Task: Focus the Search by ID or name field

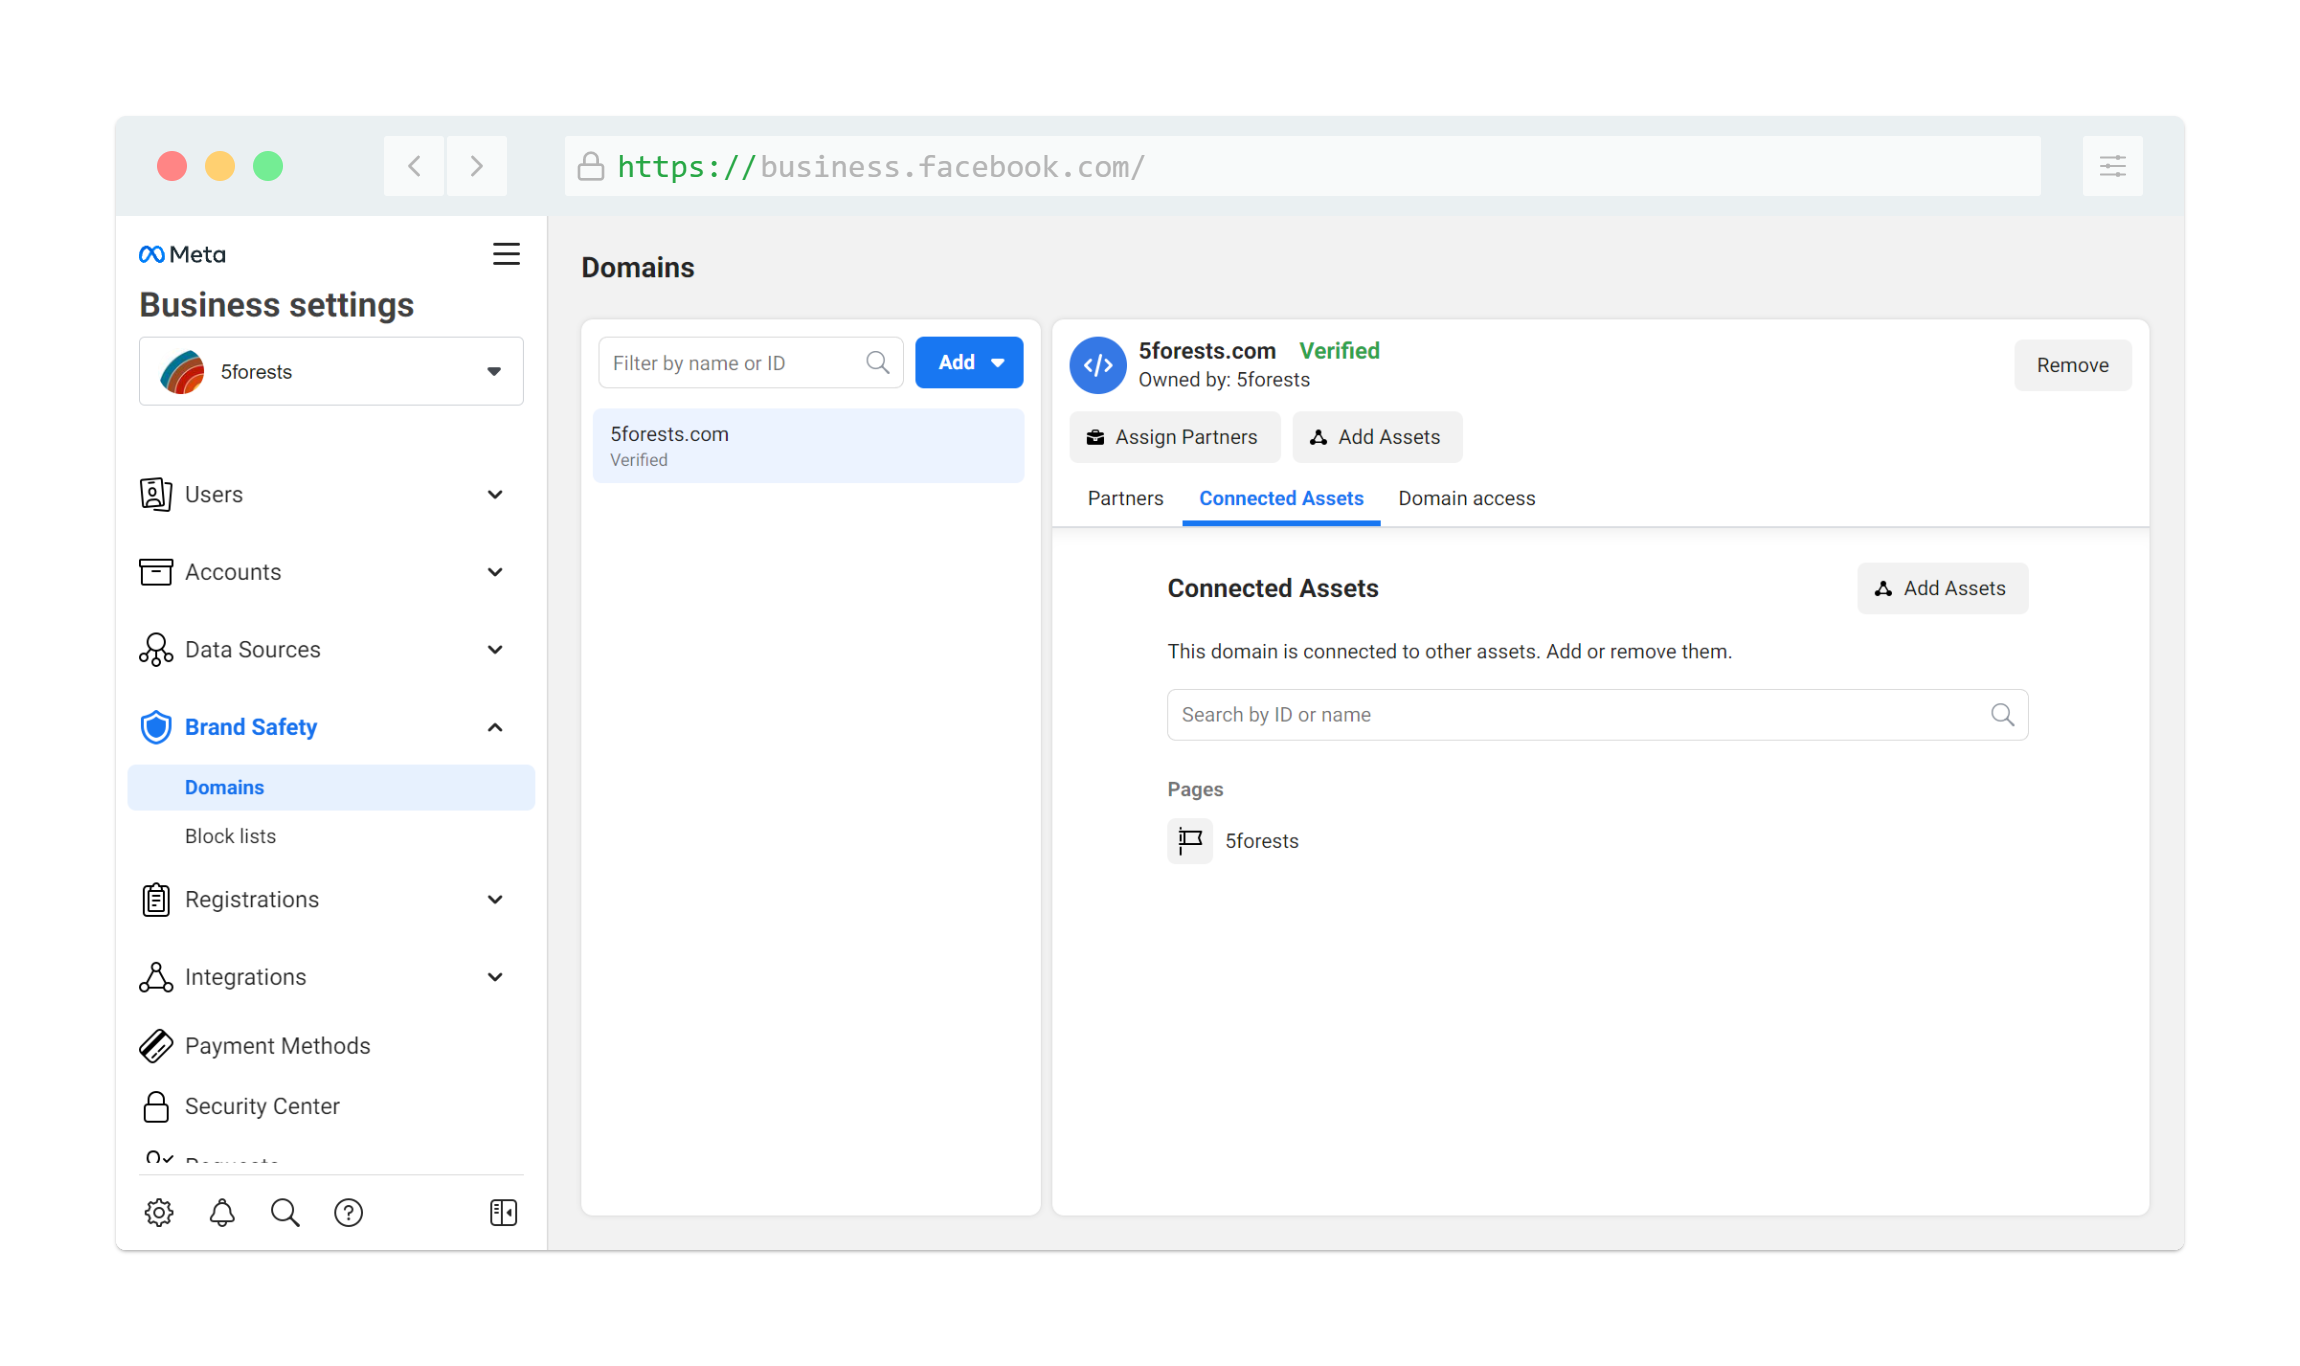Action: pyautogui.click(x=1597, y=715)
